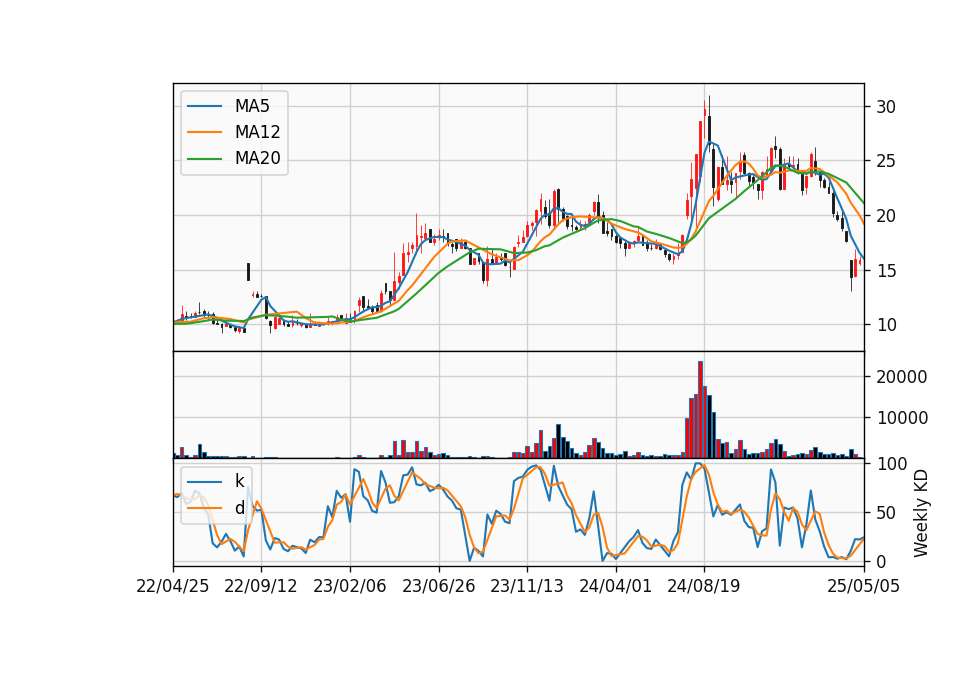The height and width of the screenshot is (690, 960).
Task: Click the d legend label in KD panel
Action: [239, 508]
